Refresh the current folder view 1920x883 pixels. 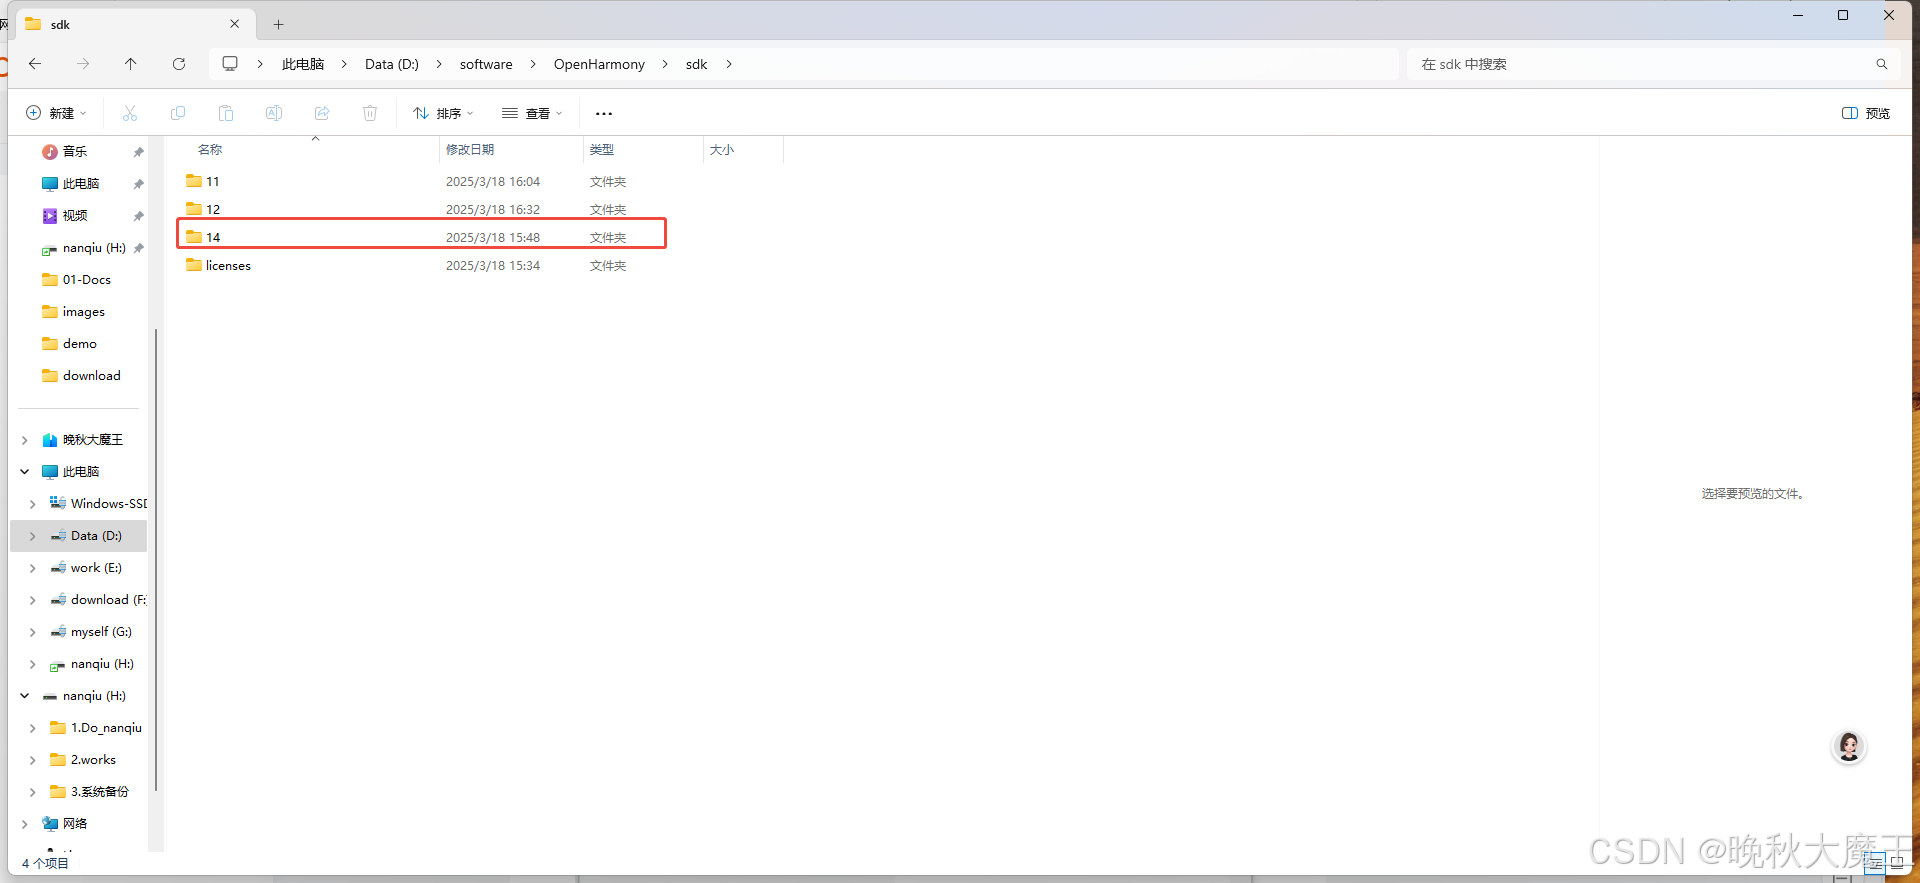point(179,64)
